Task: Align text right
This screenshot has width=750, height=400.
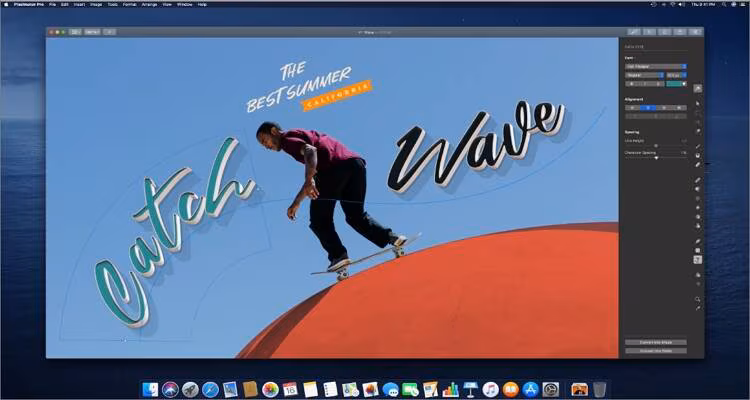Action: tap(664, 108)
